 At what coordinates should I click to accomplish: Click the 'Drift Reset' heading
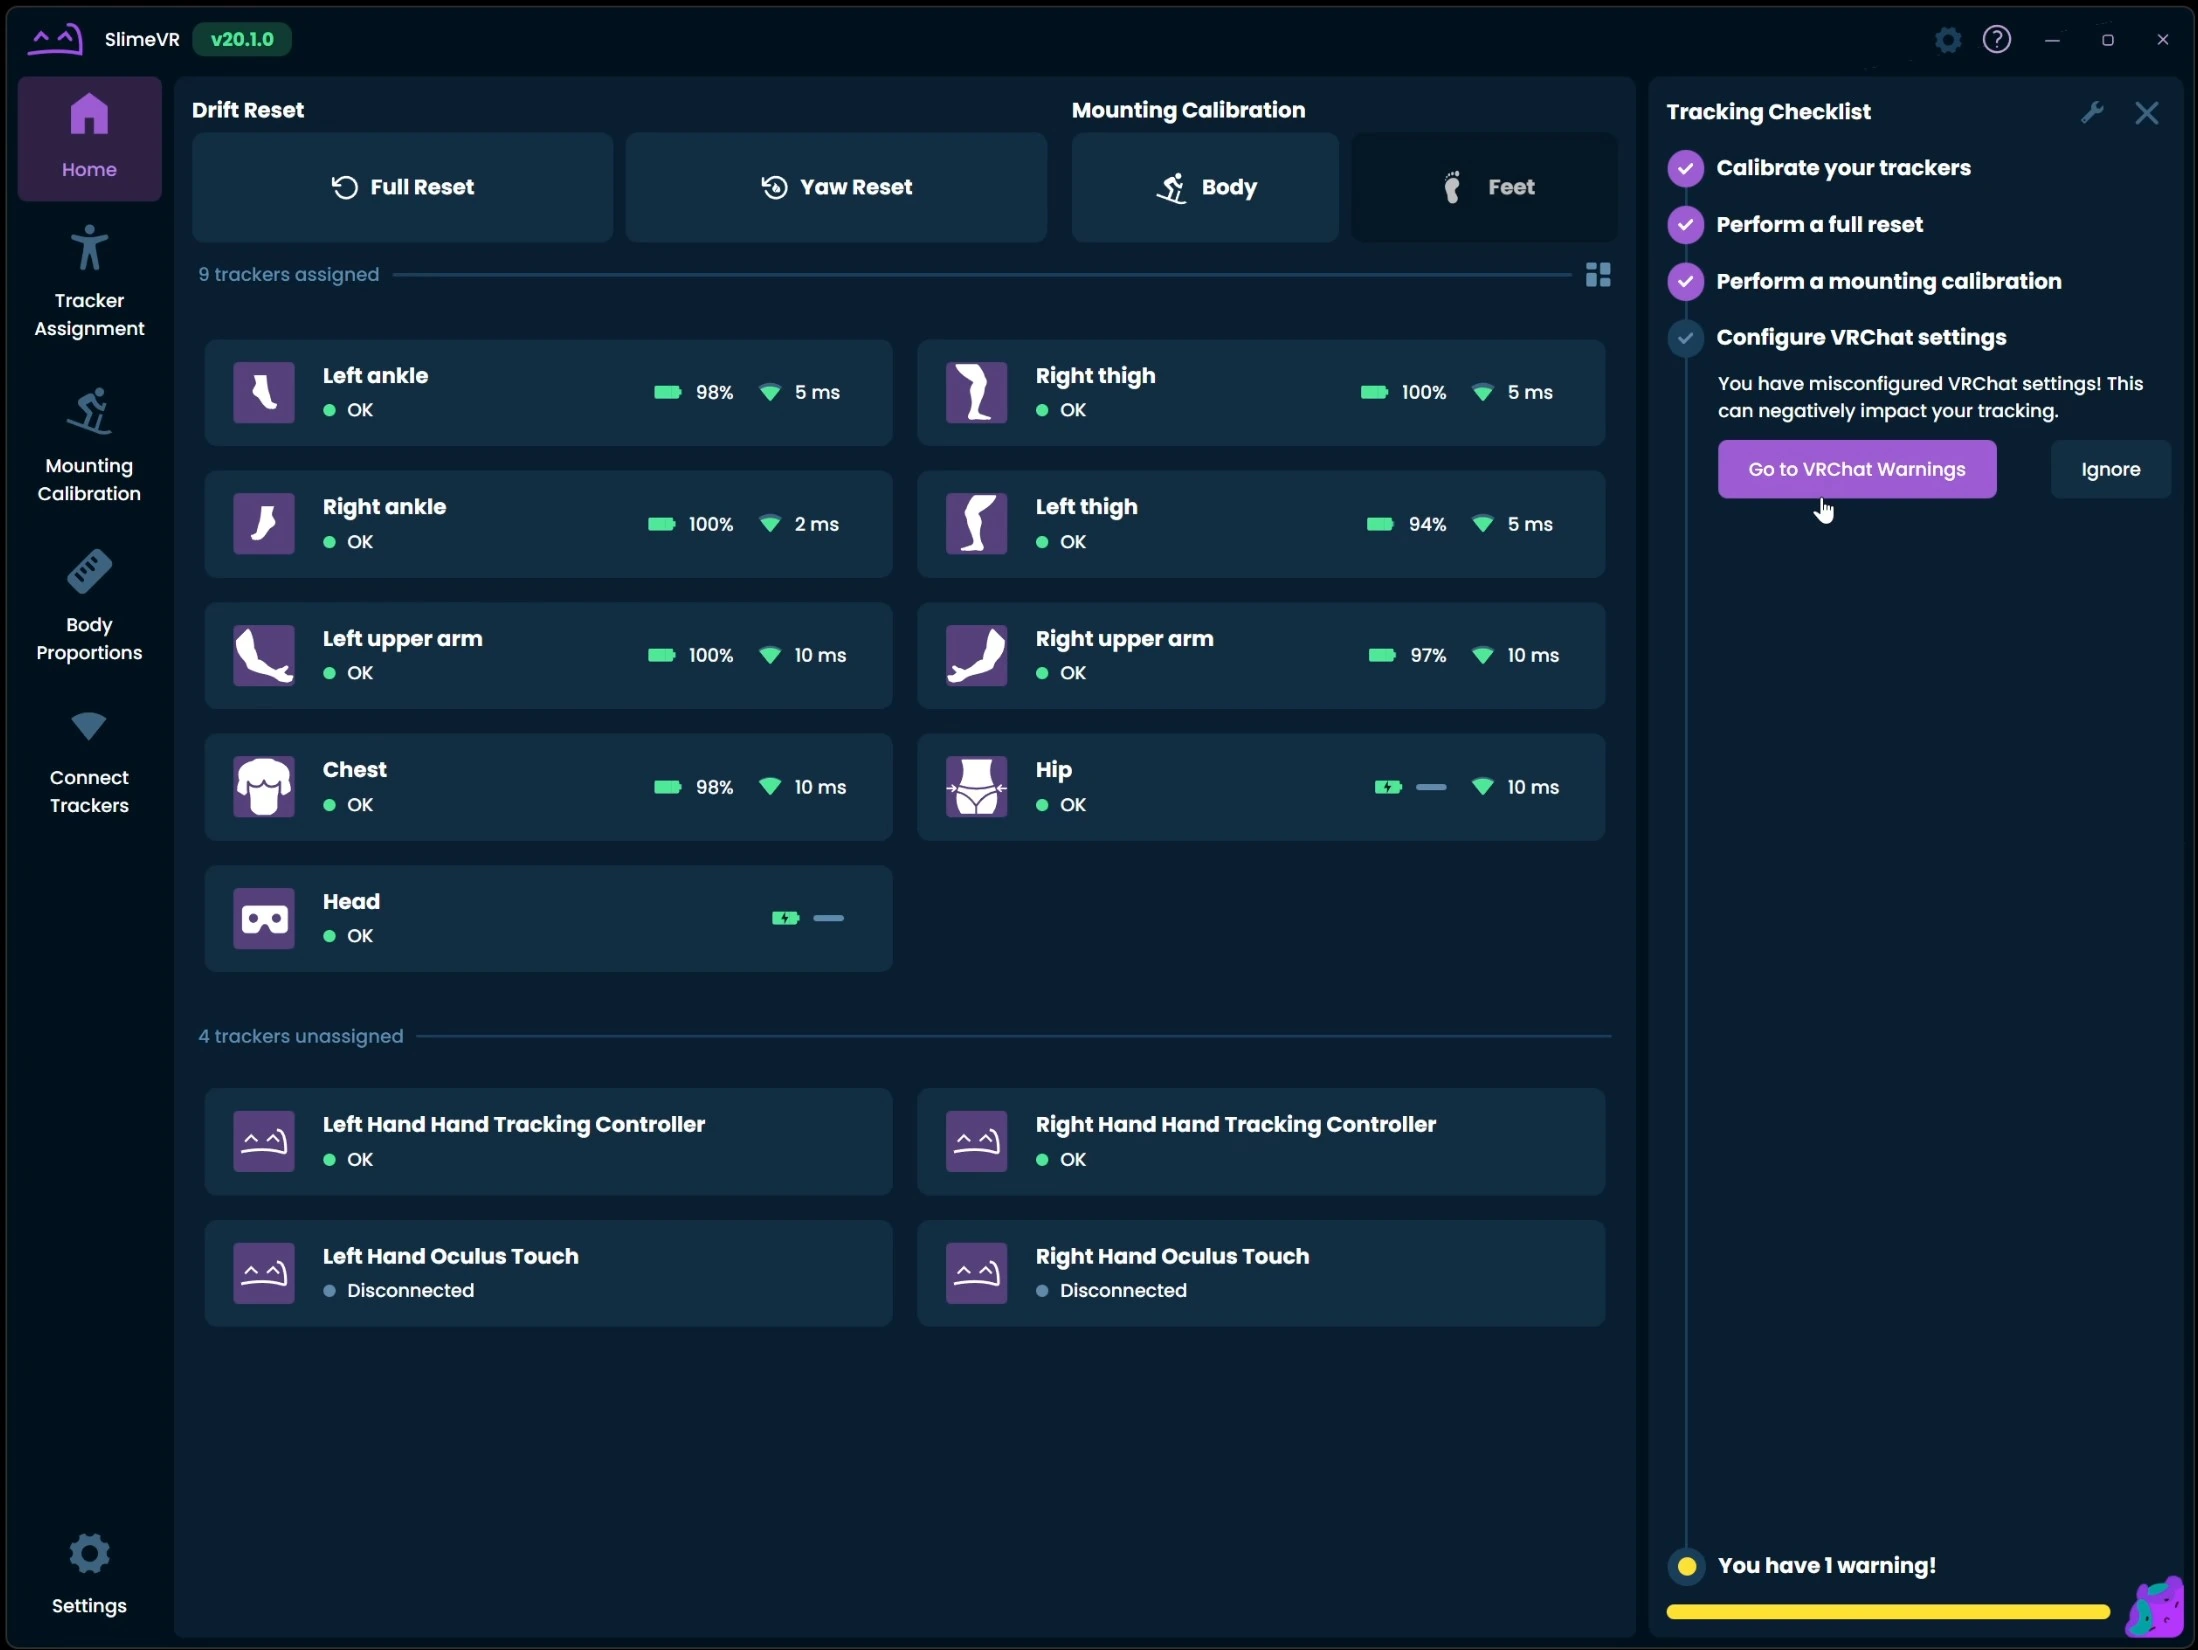point(248,110)
